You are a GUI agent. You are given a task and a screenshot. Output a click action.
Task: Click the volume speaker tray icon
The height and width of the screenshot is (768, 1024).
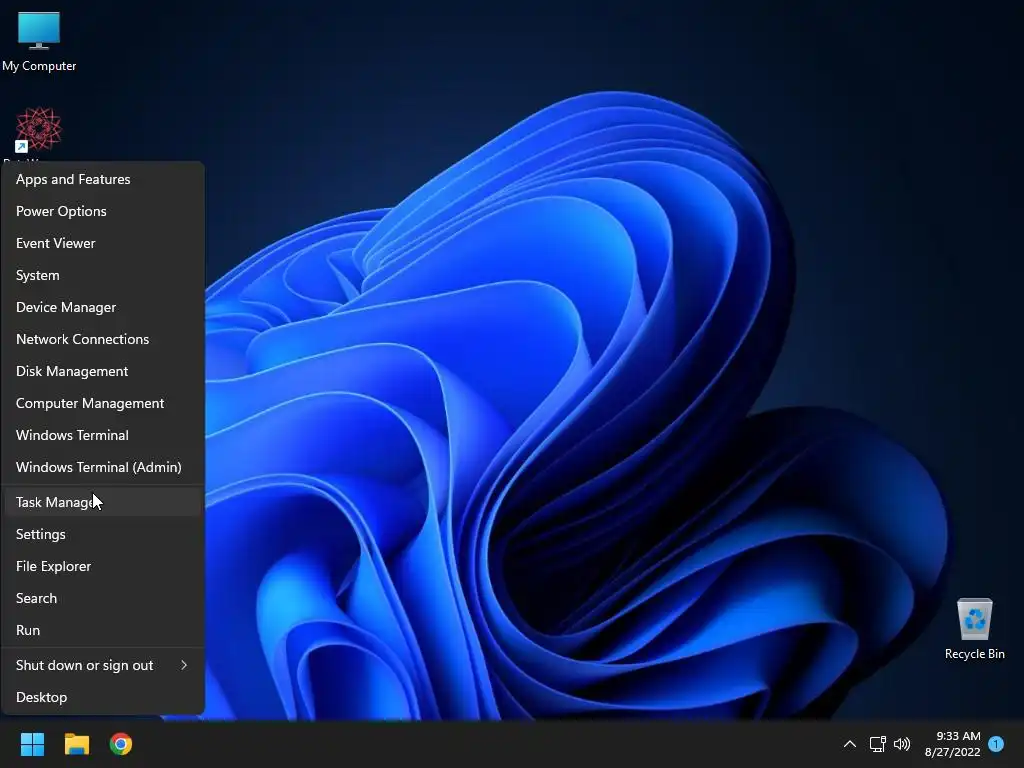pyautogui.click(x=902, y=744)
